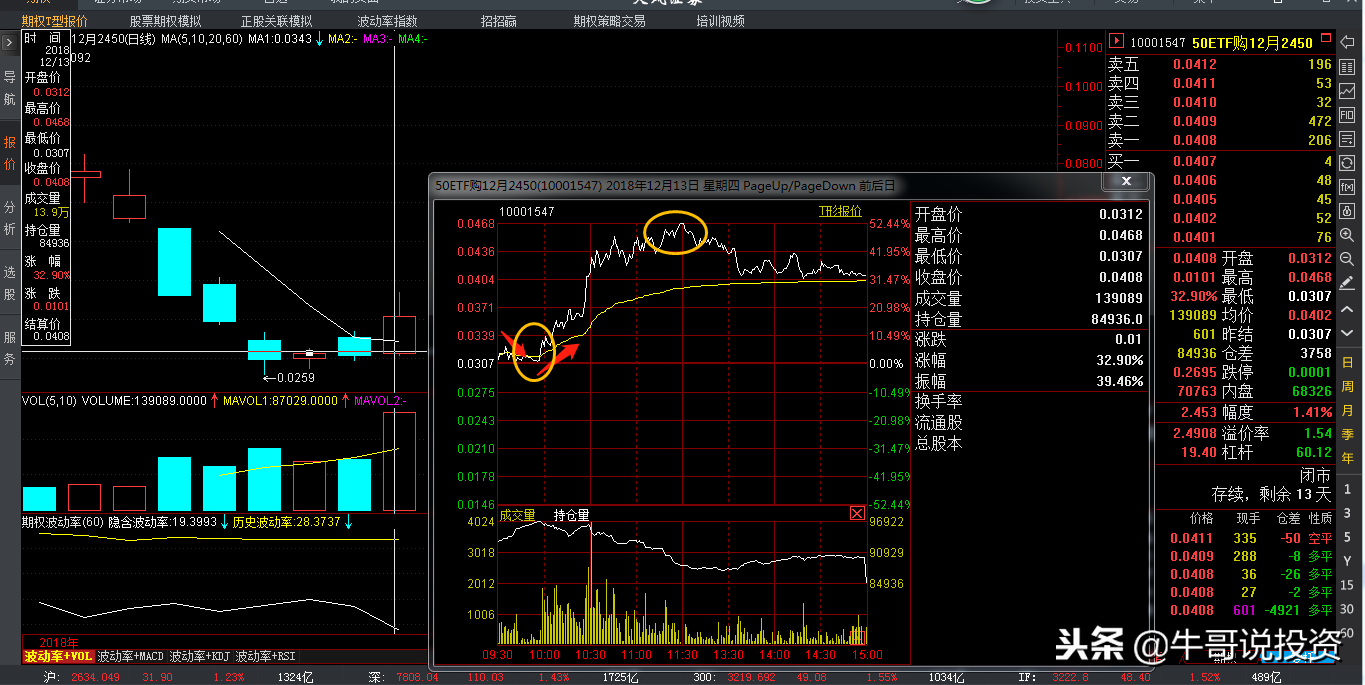This screenshot has width=1365, height=685.
Task: Click the zoom in magnifier icon
Action: 1348,236
